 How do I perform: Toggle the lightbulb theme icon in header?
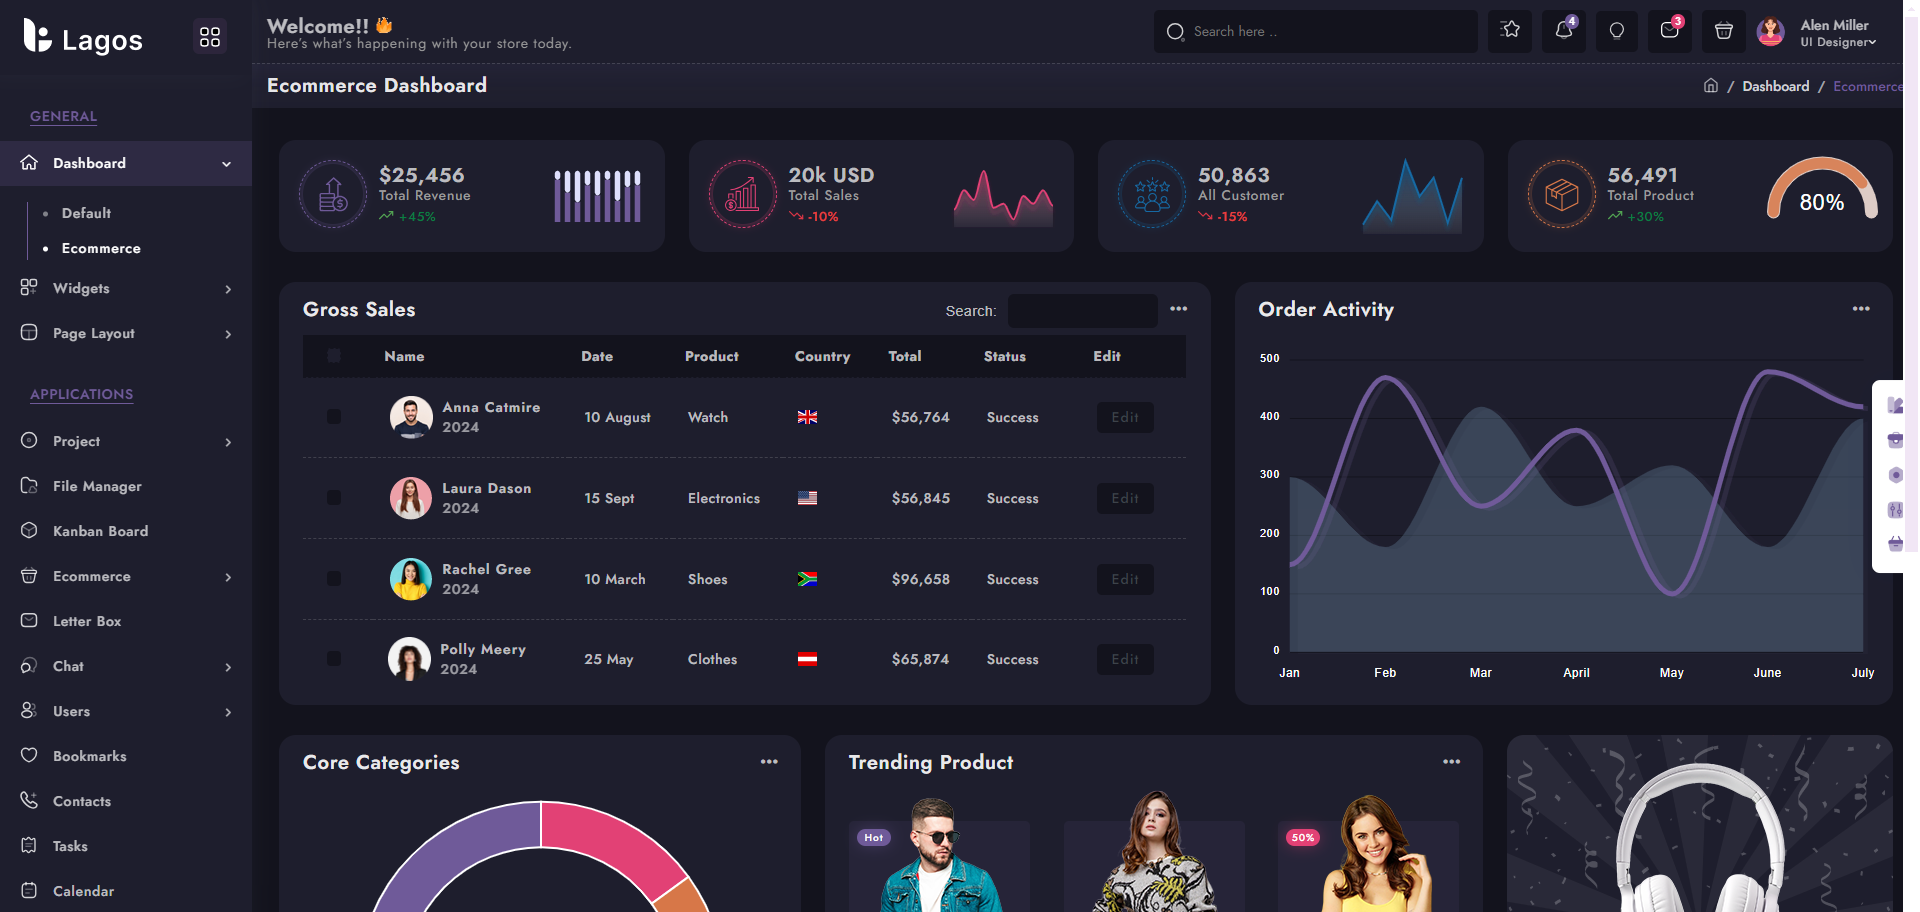[1616, 31]
